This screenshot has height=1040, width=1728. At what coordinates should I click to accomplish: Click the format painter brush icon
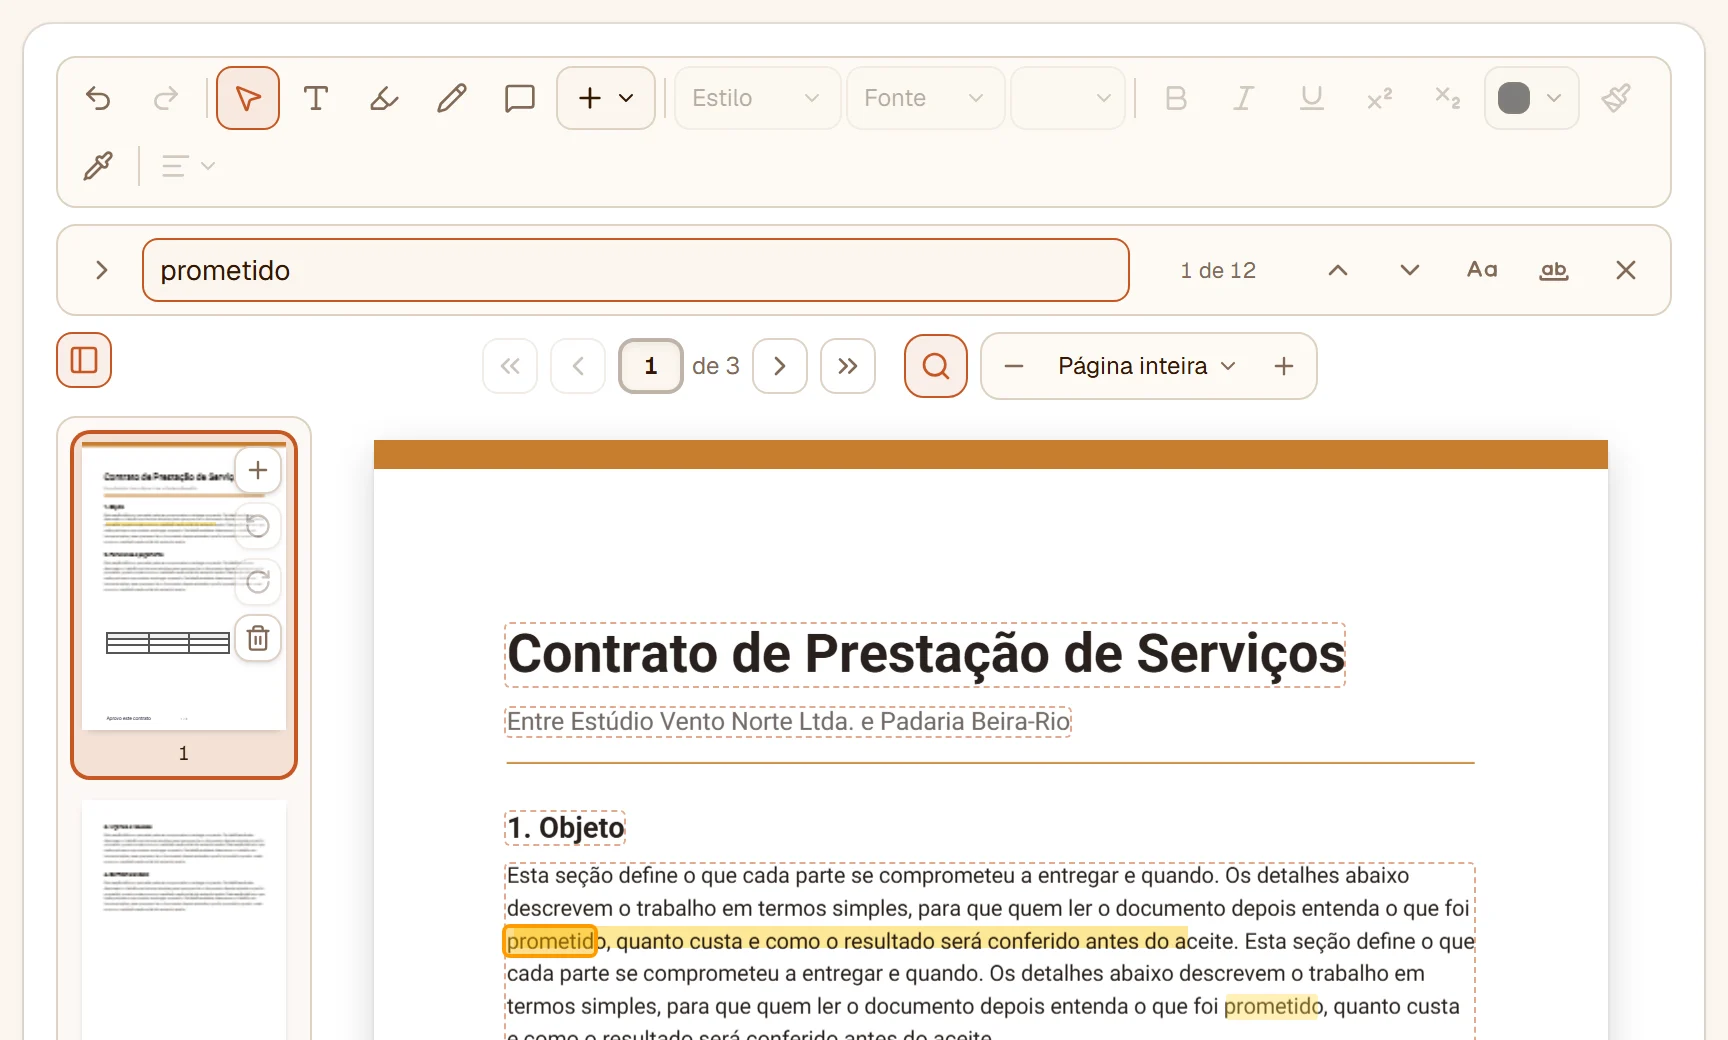click(1616, 98)
